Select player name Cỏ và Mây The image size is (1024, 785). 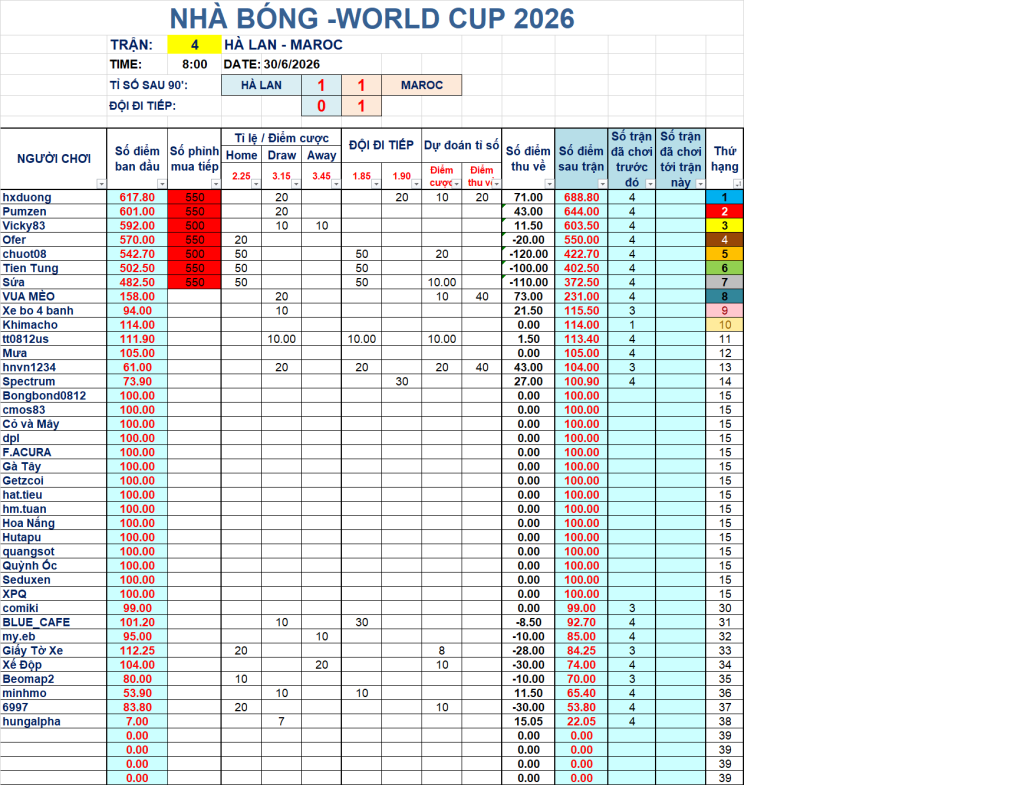31,425
